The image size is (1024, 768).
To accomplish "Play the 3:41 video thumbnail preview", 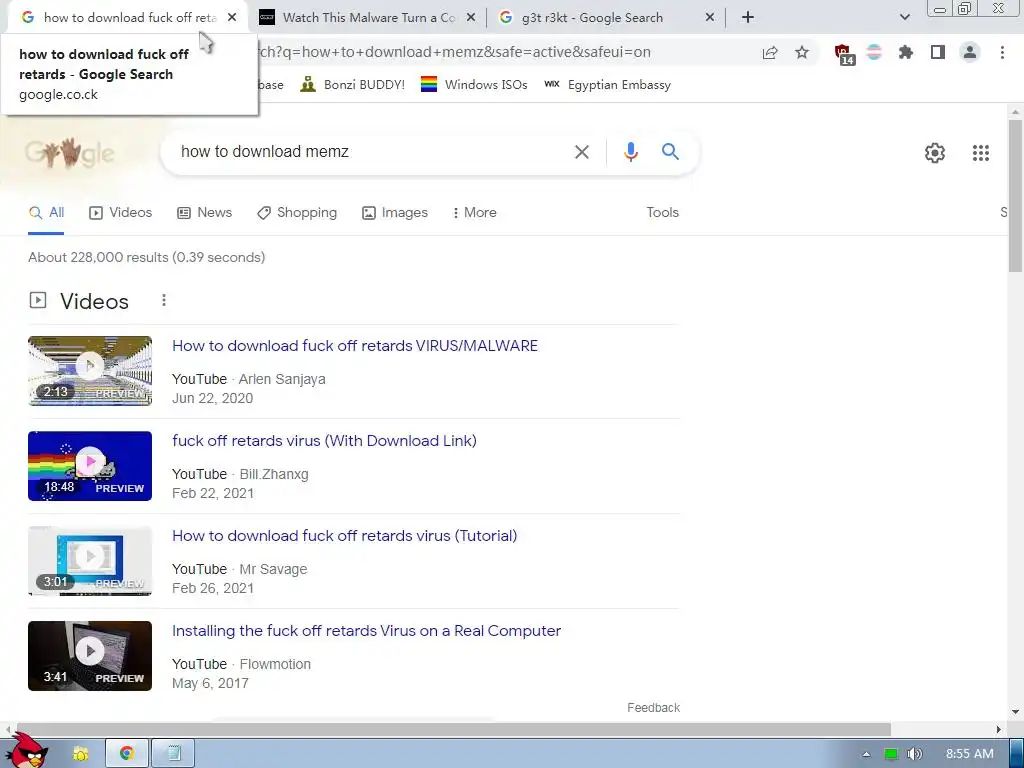I will (x=90, y=656).
